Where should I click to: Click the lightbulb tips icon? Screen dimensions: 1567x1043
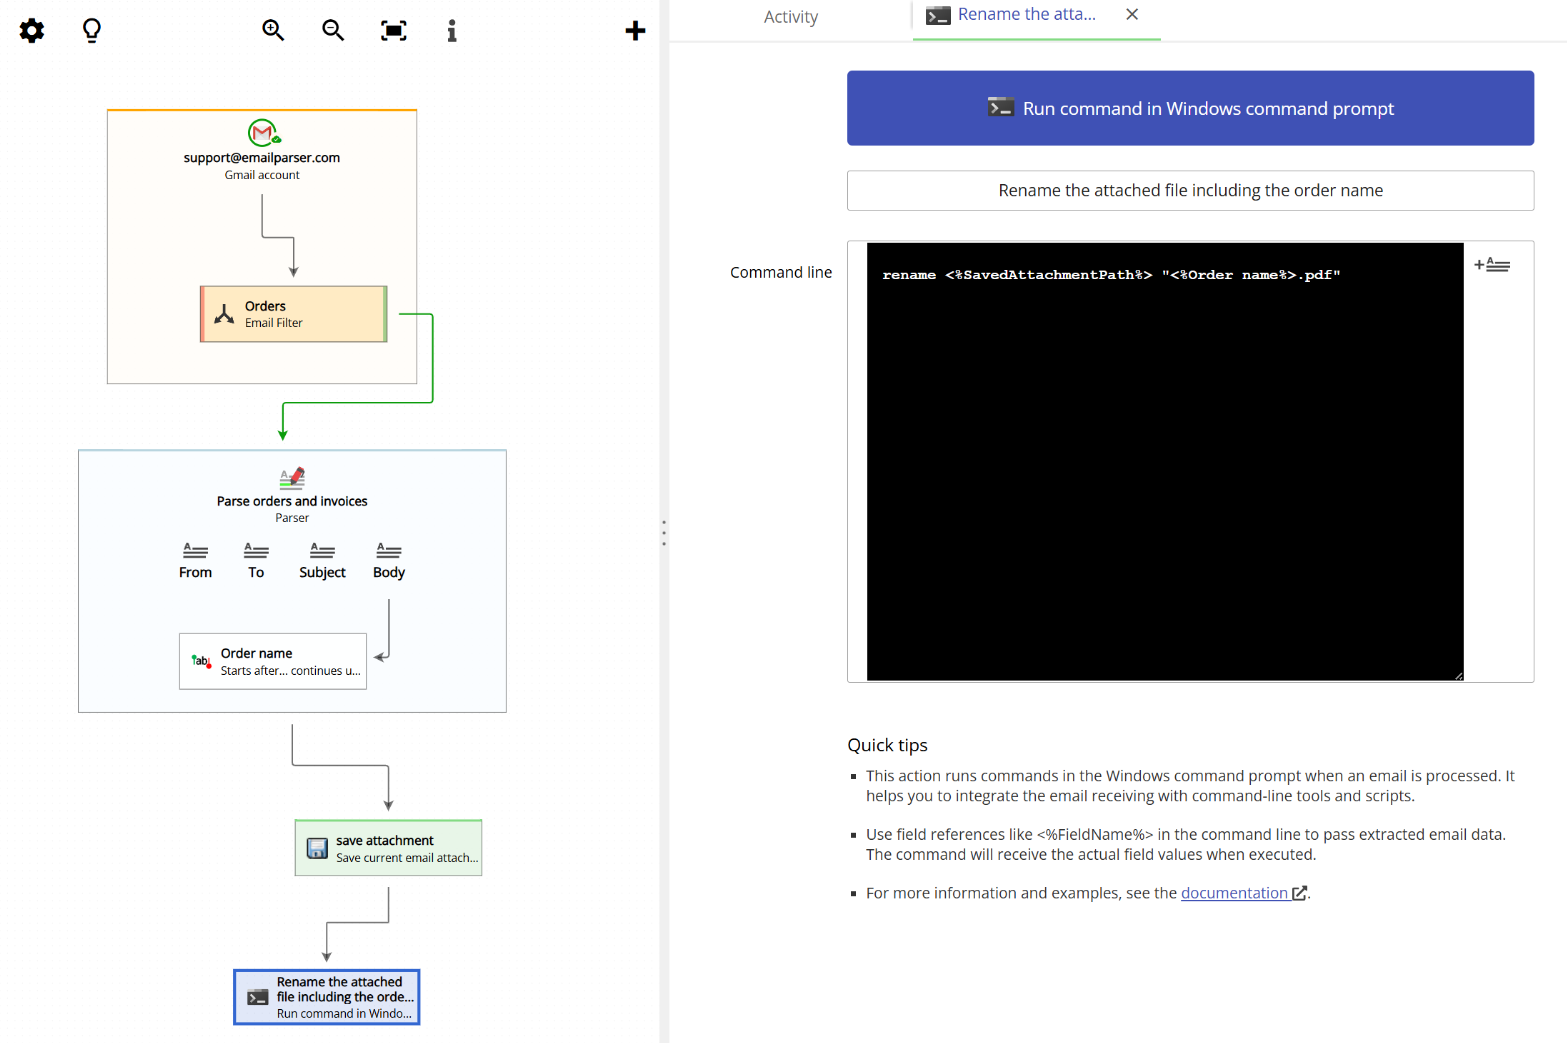(91, 30)
